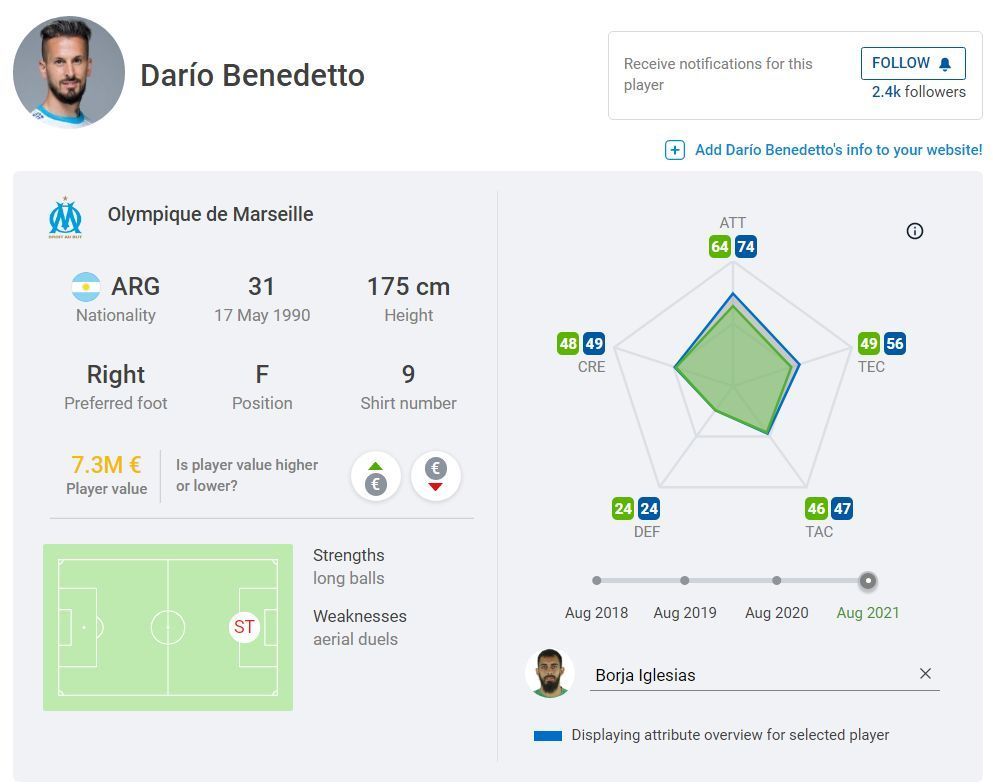Click the Olympique de Marseille team name
Screen dimensions: 993x784
point(210,214)
